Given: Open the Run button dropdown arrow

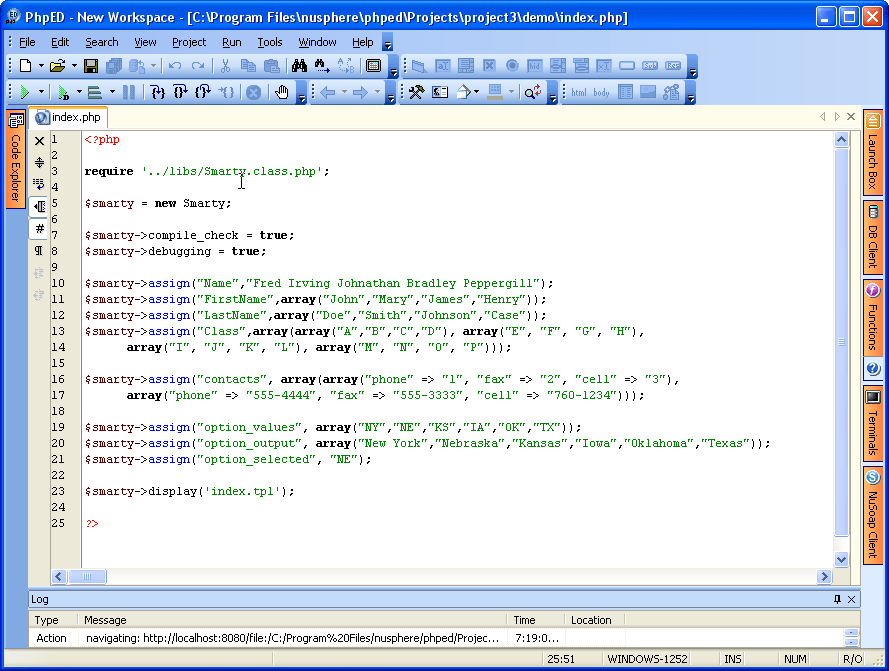Looking at the screenshot, I should click(x=40, y=91).
